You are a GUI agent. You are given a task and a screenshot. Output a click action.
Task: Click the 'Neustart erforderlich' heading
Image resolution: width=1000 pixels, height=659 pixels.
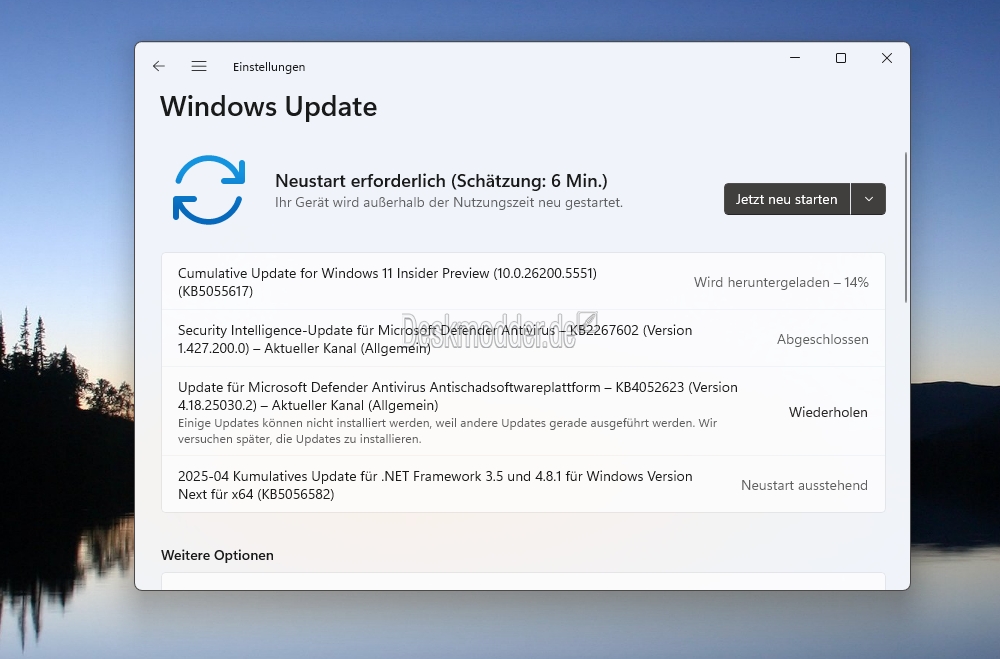pos(441,181)
